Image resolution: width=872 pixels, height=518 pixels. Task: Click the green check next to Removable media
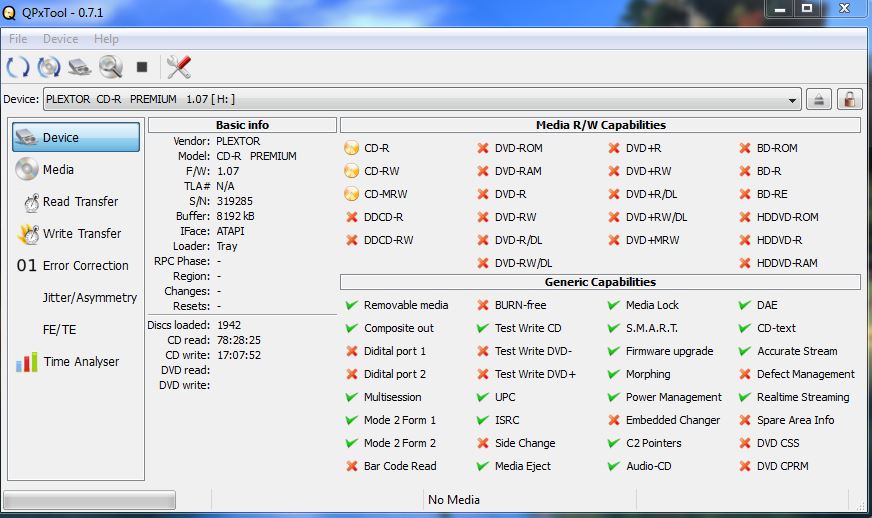click(351, 305)
